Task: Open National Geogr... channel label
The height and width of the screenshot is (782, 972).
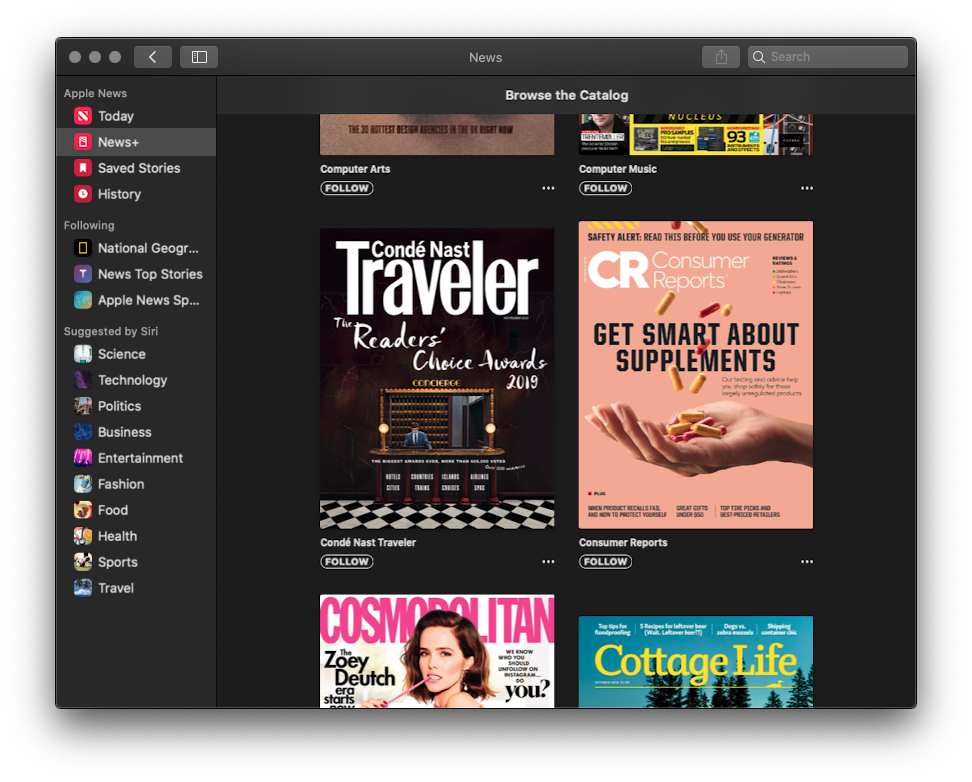Action: coord(148,248)
